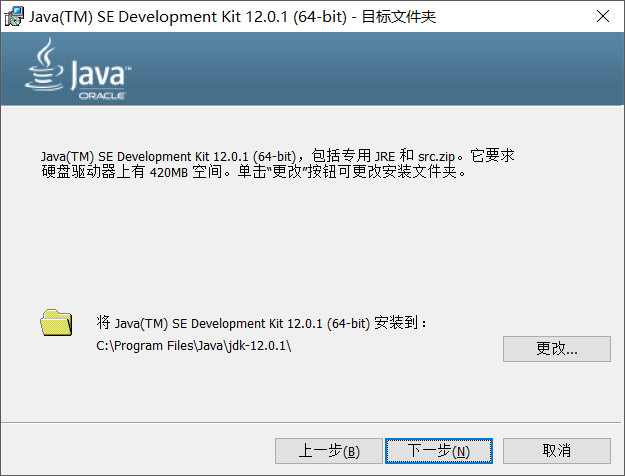The image size is (625, 476).
Task: Click the 下一步(N) next button
Action: tap(439, 451)
